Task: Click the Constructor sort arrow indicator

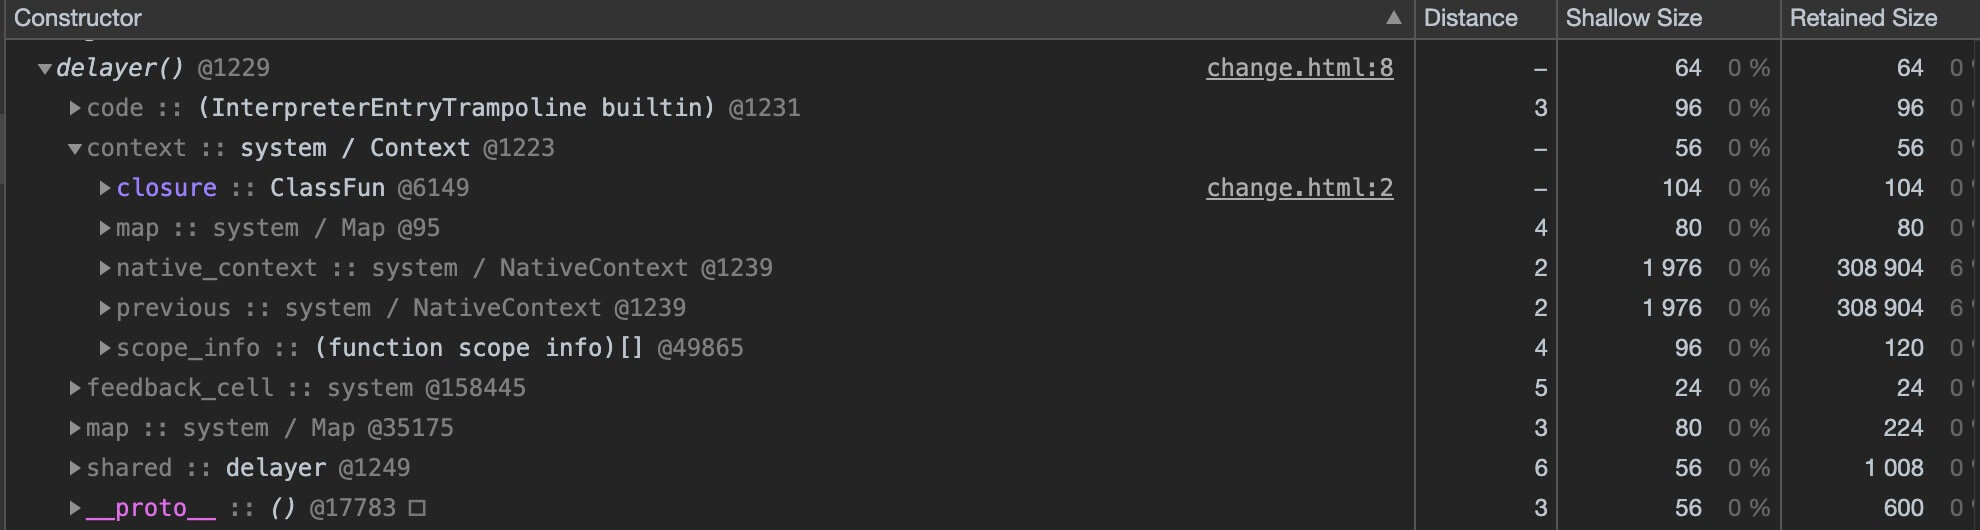Action: (1393, 18)
